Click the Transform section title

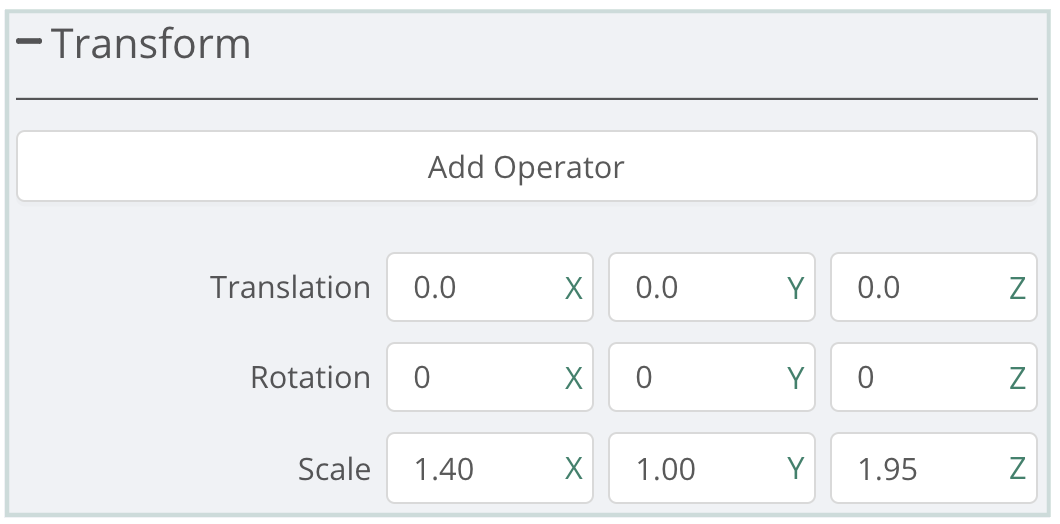click(150, 44)
